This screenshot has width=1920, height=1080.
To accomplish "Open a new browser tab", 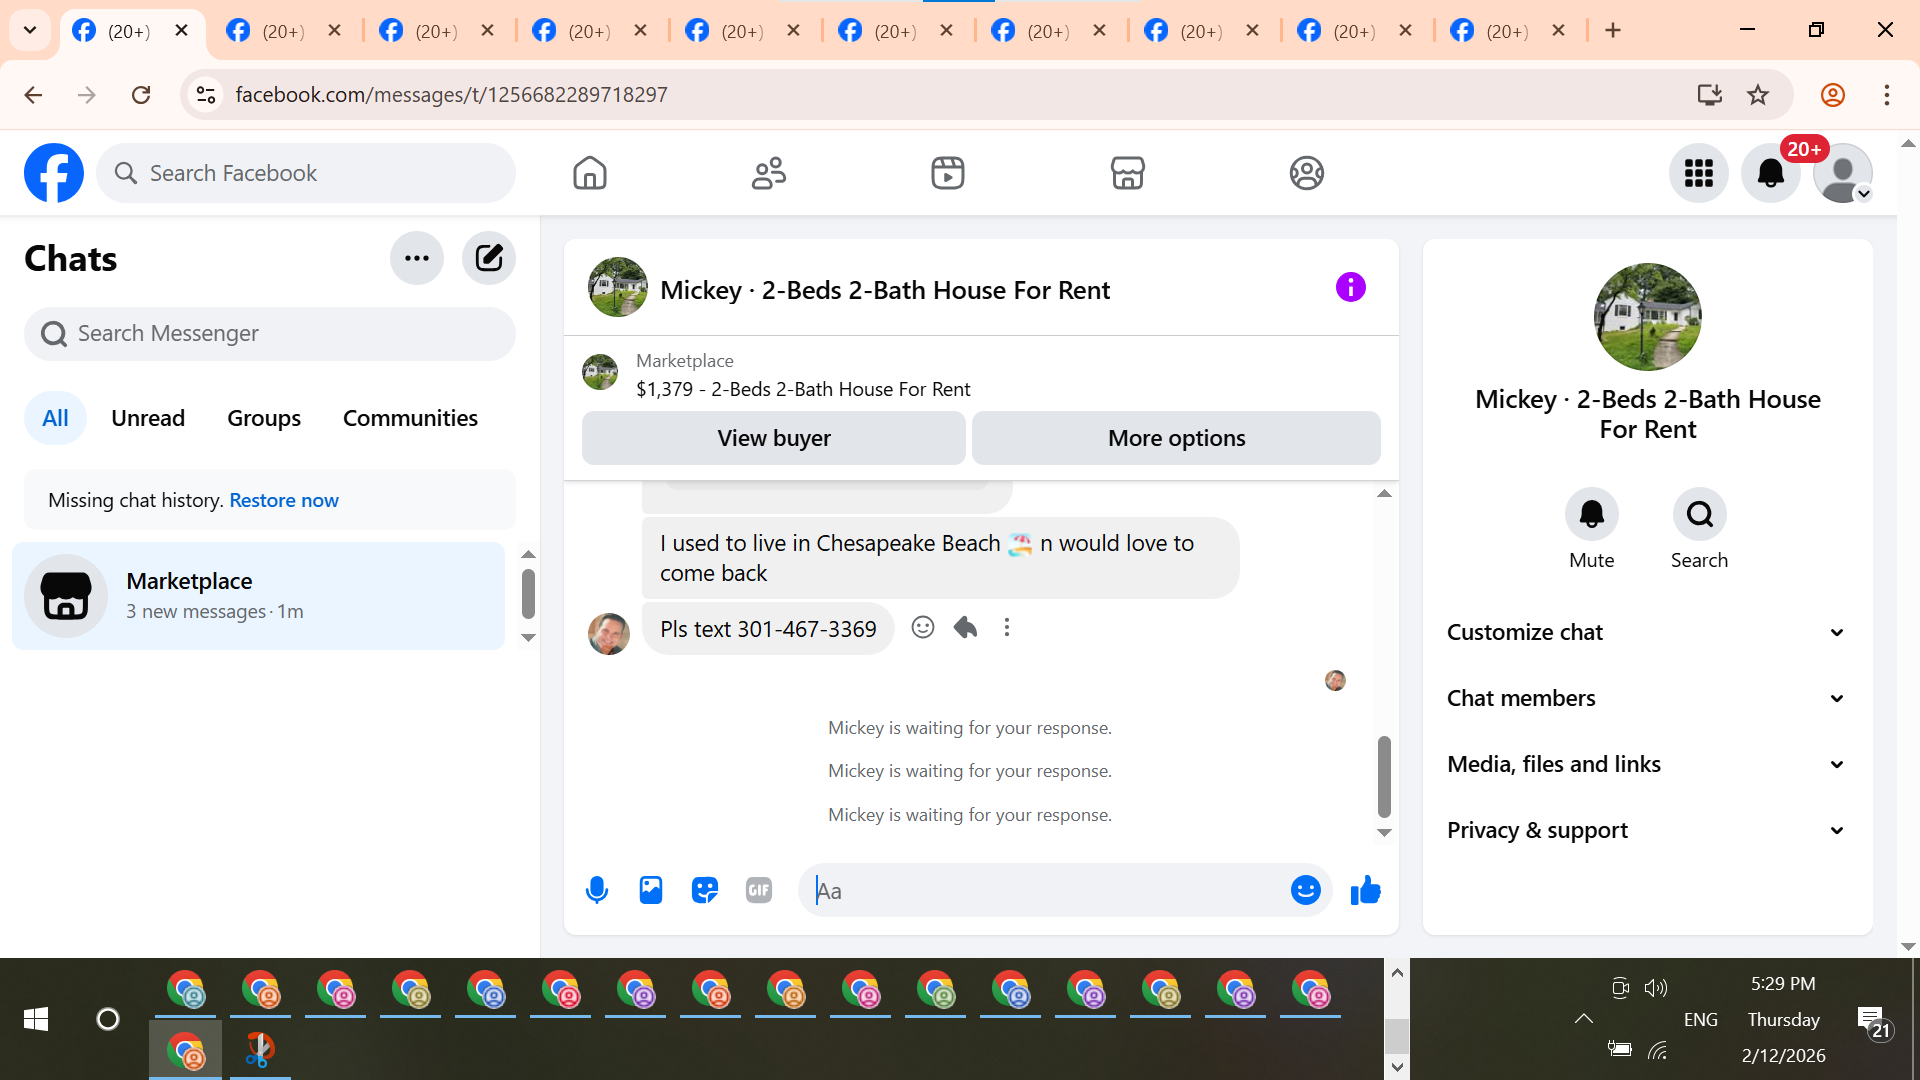I will pos(1613,30).
